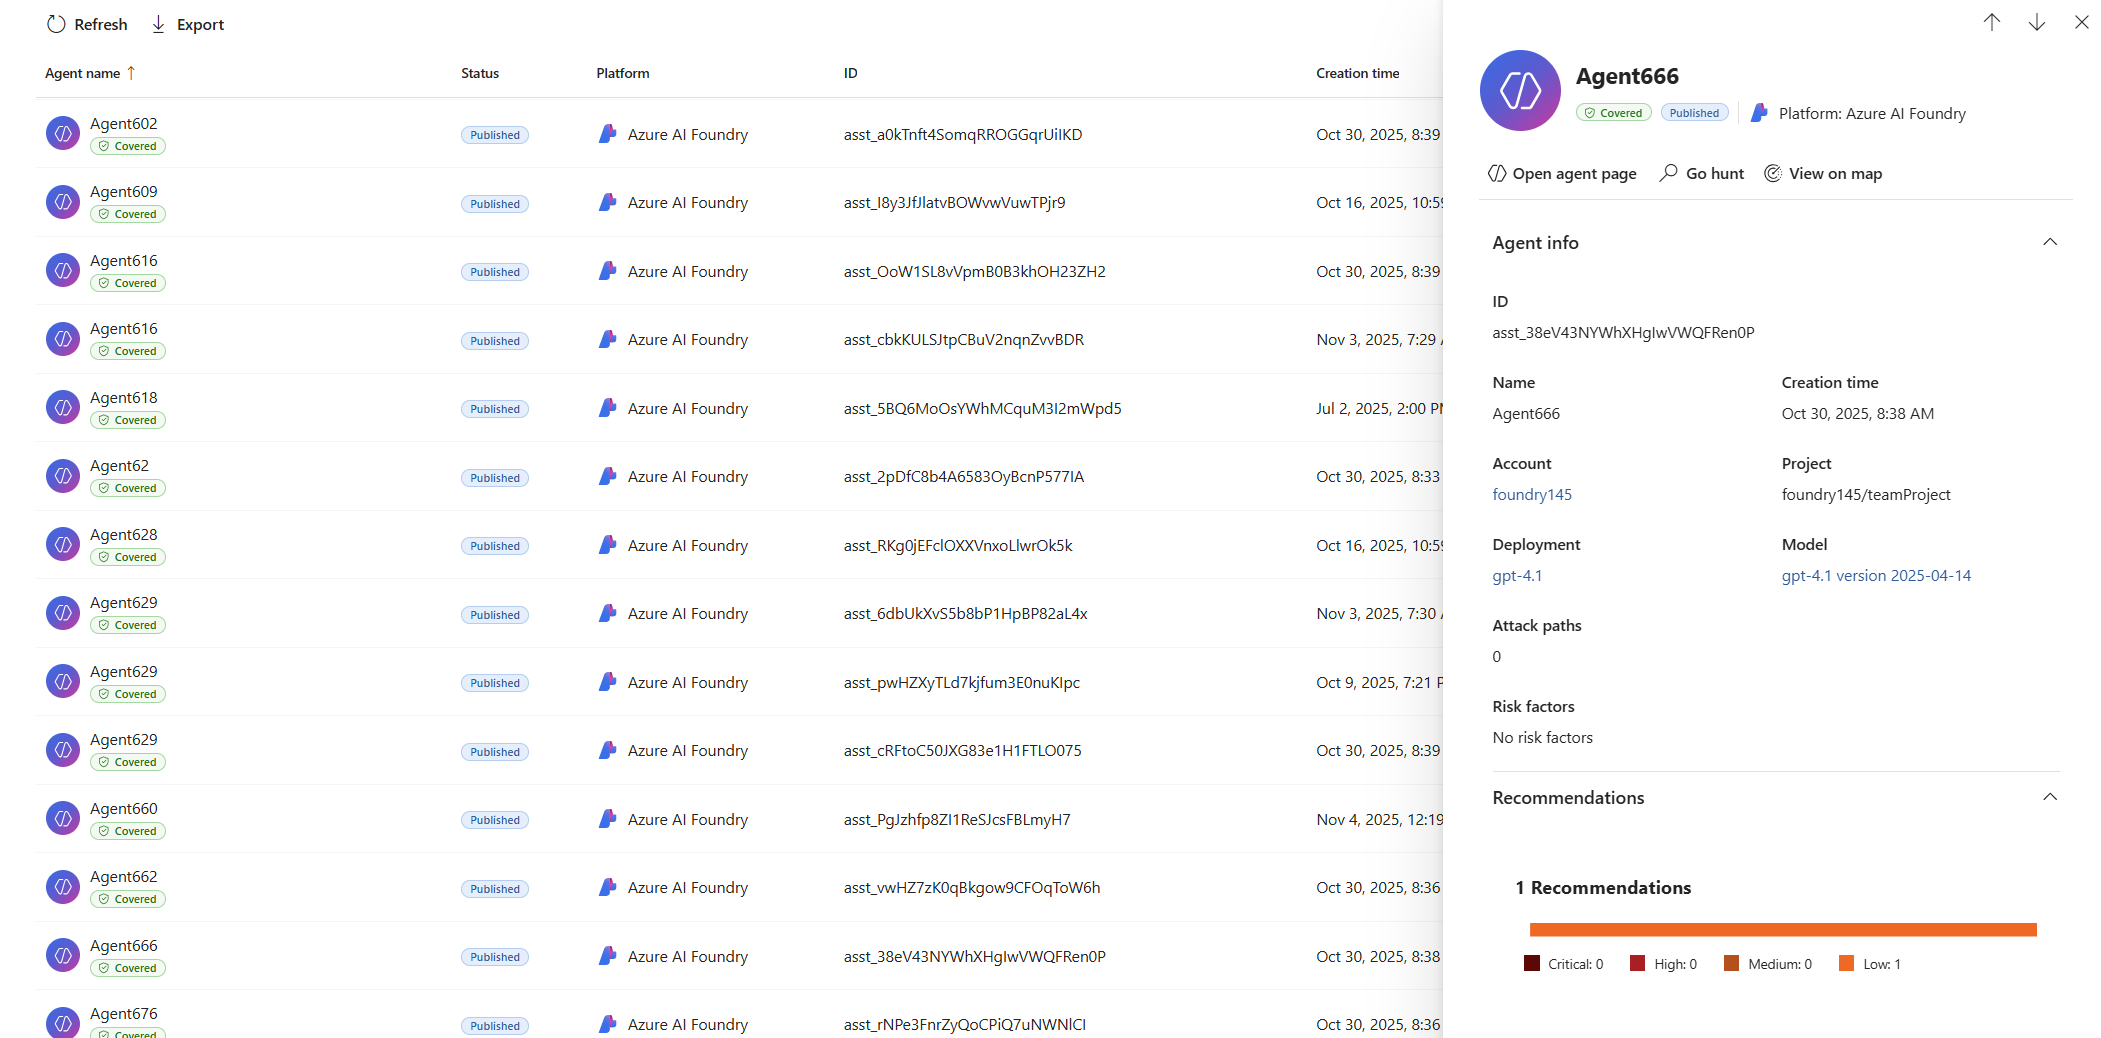Click the ID asst_pwHZXyTLd7kjfum3E0nuKIpc
Viewport: 2101px width, 1038px height.
pos(962,682)
